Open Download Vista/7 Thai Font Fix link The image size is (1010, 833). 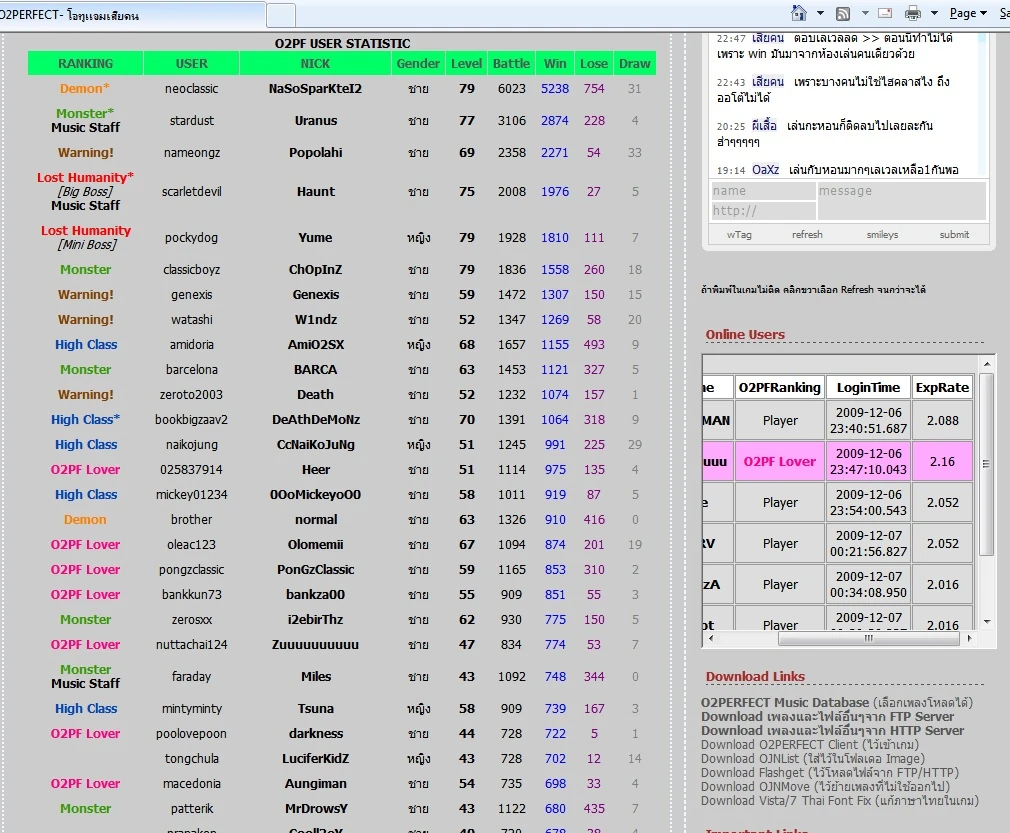pyautogui.click(x=839, y=801)
